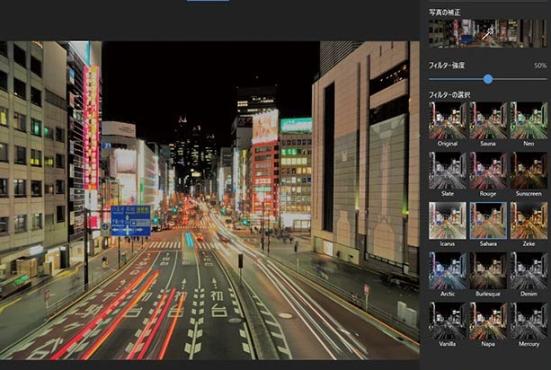Apply the Slate filter

point(447,171)
